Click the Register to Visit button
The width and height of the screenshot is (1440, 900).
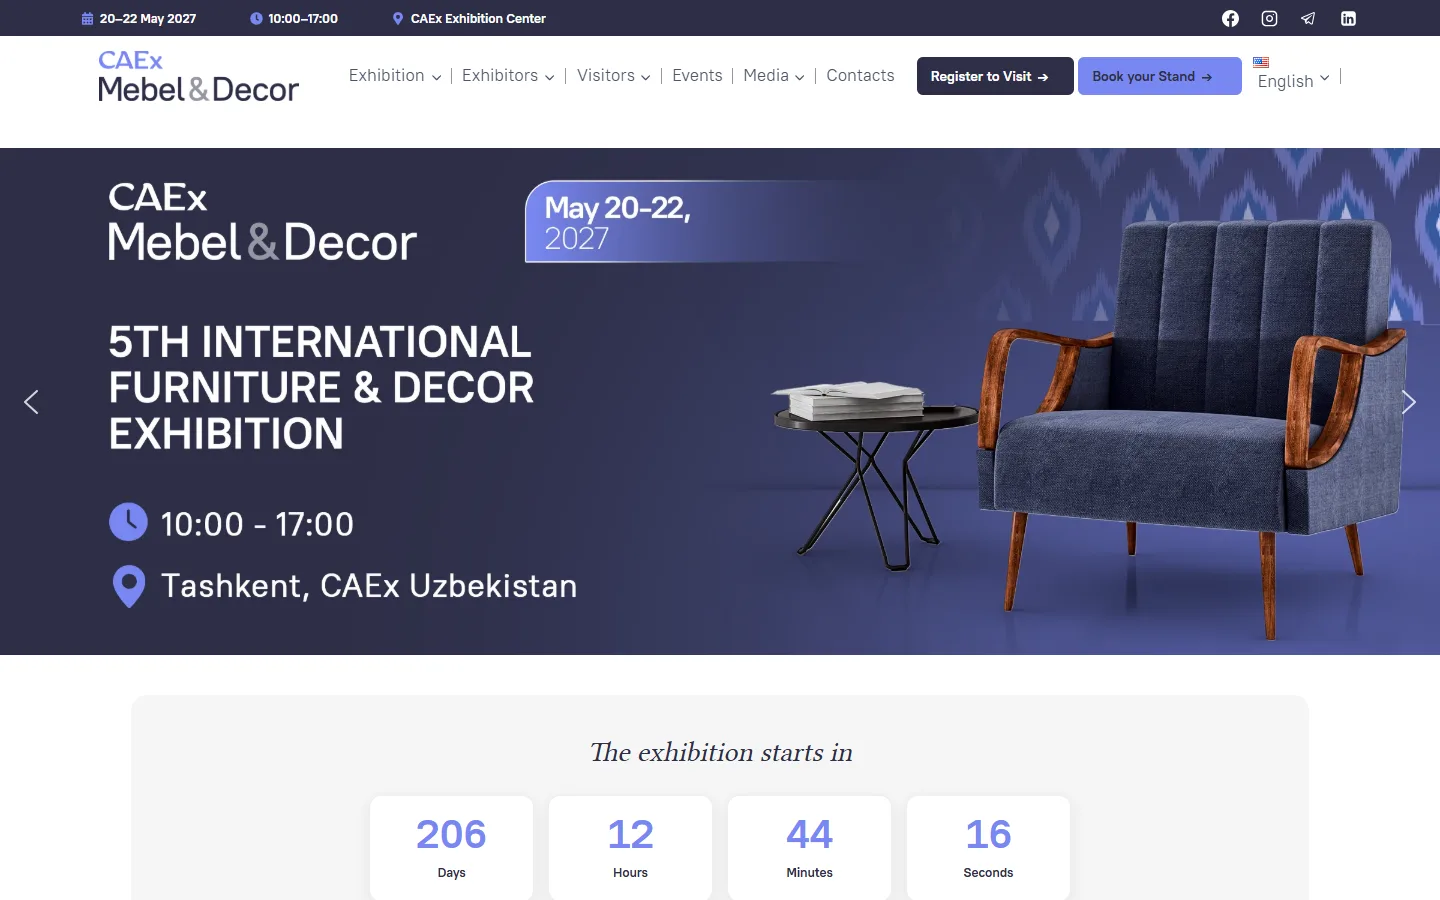pyautogui.click(x=995, y=76)
